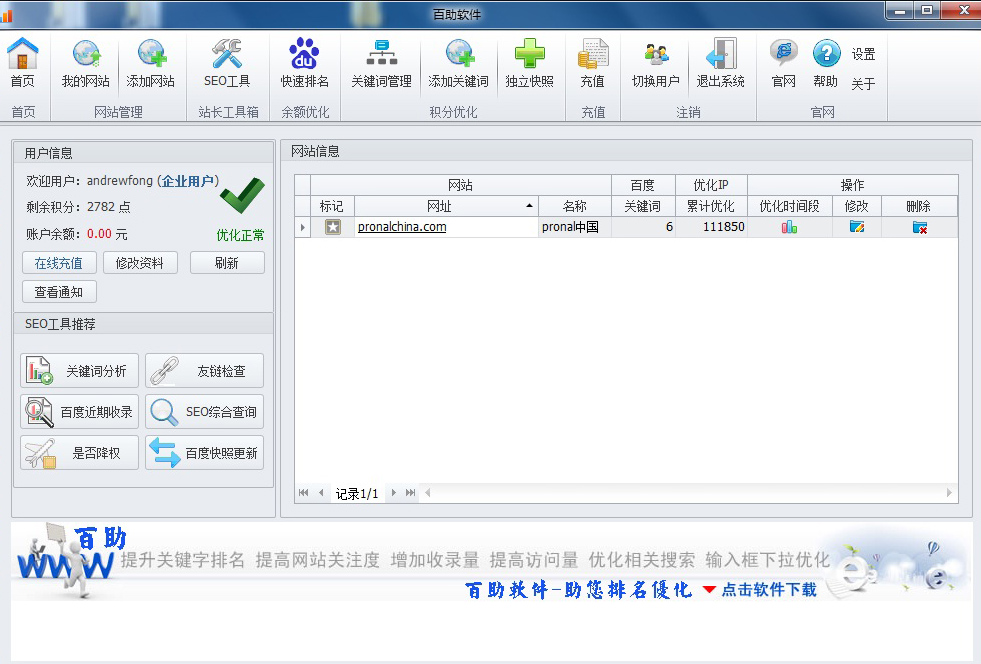
Task: Click the table horizontal scrollbar right arrow
Action: [949, 493]
